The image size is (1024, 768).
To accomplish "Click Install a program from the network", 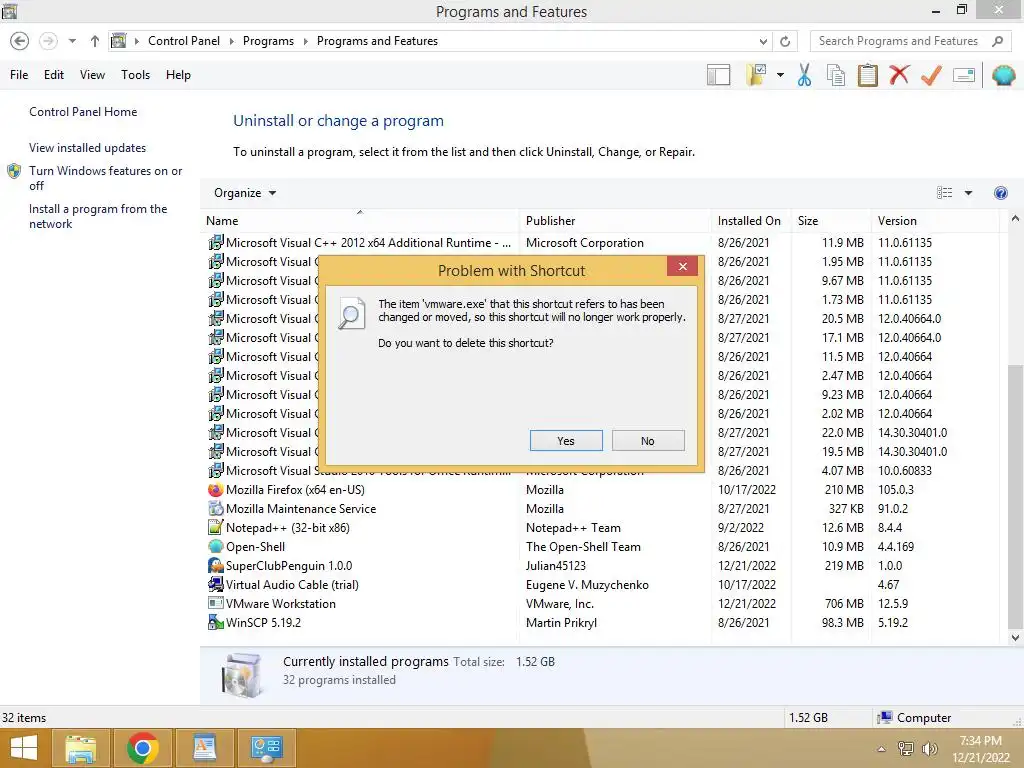I will 98,216.
